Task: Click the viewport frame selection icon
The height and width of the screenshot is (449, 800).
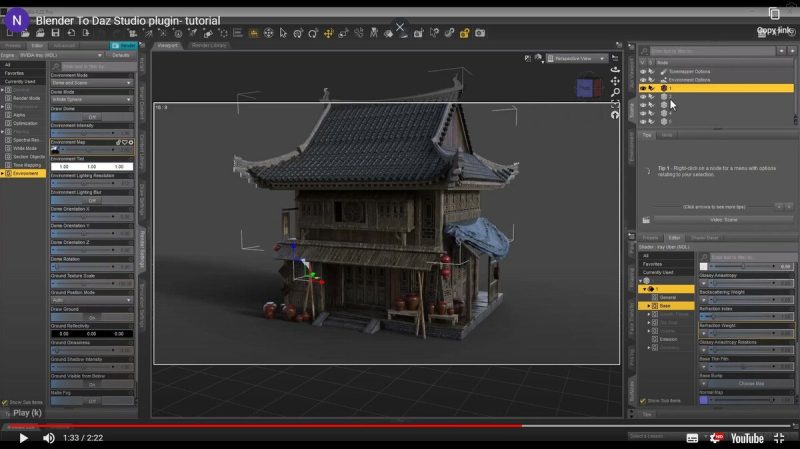Action: (615, 104)
